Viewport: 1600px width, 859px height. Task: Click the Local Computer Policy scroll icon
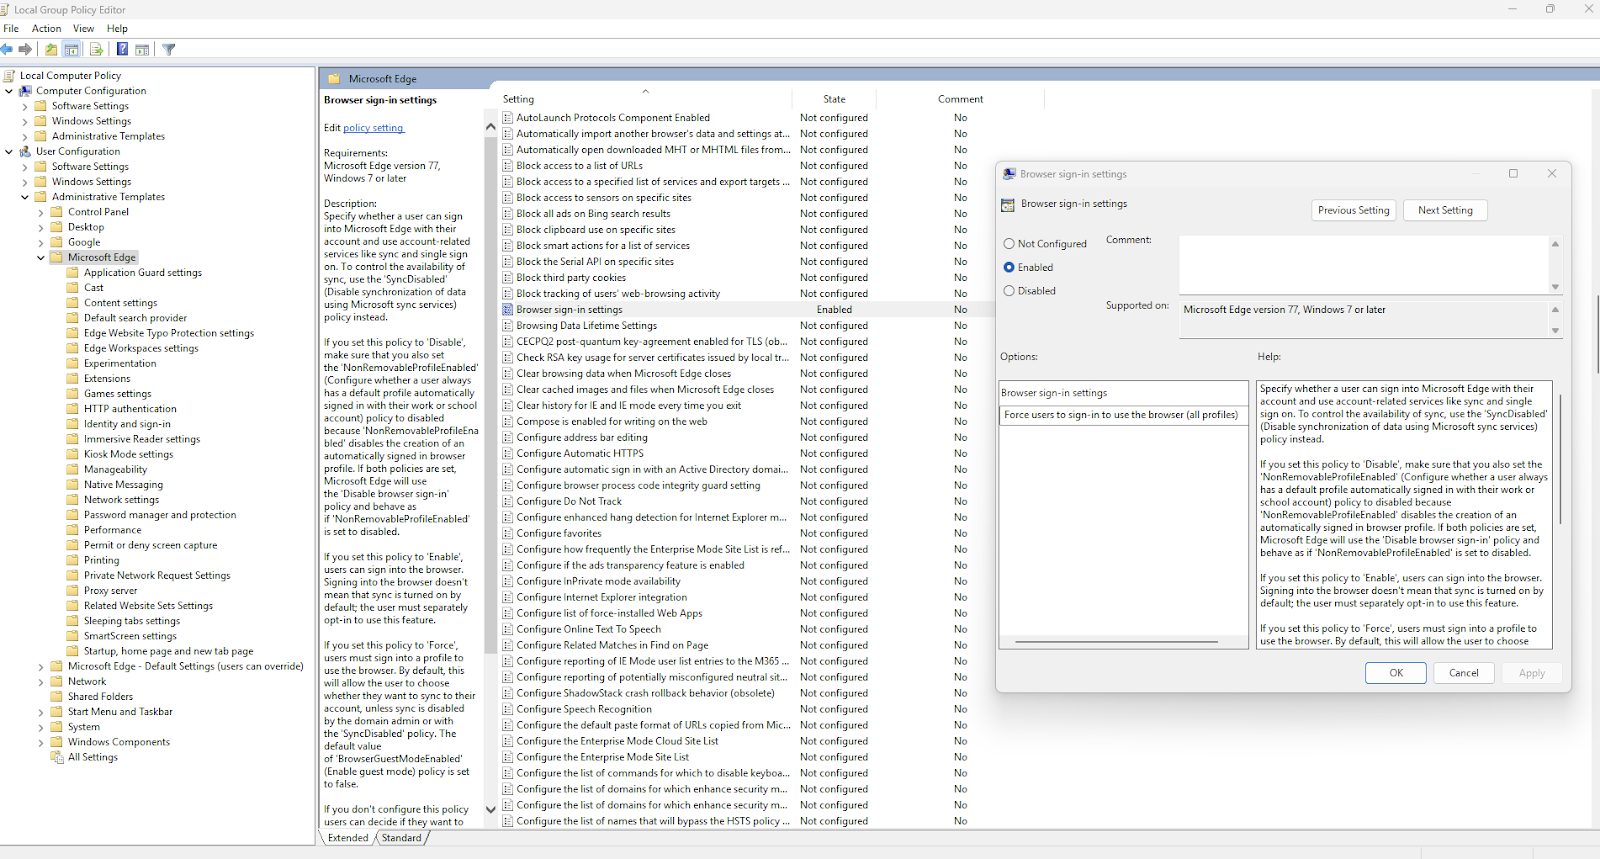tap(9, 75)
